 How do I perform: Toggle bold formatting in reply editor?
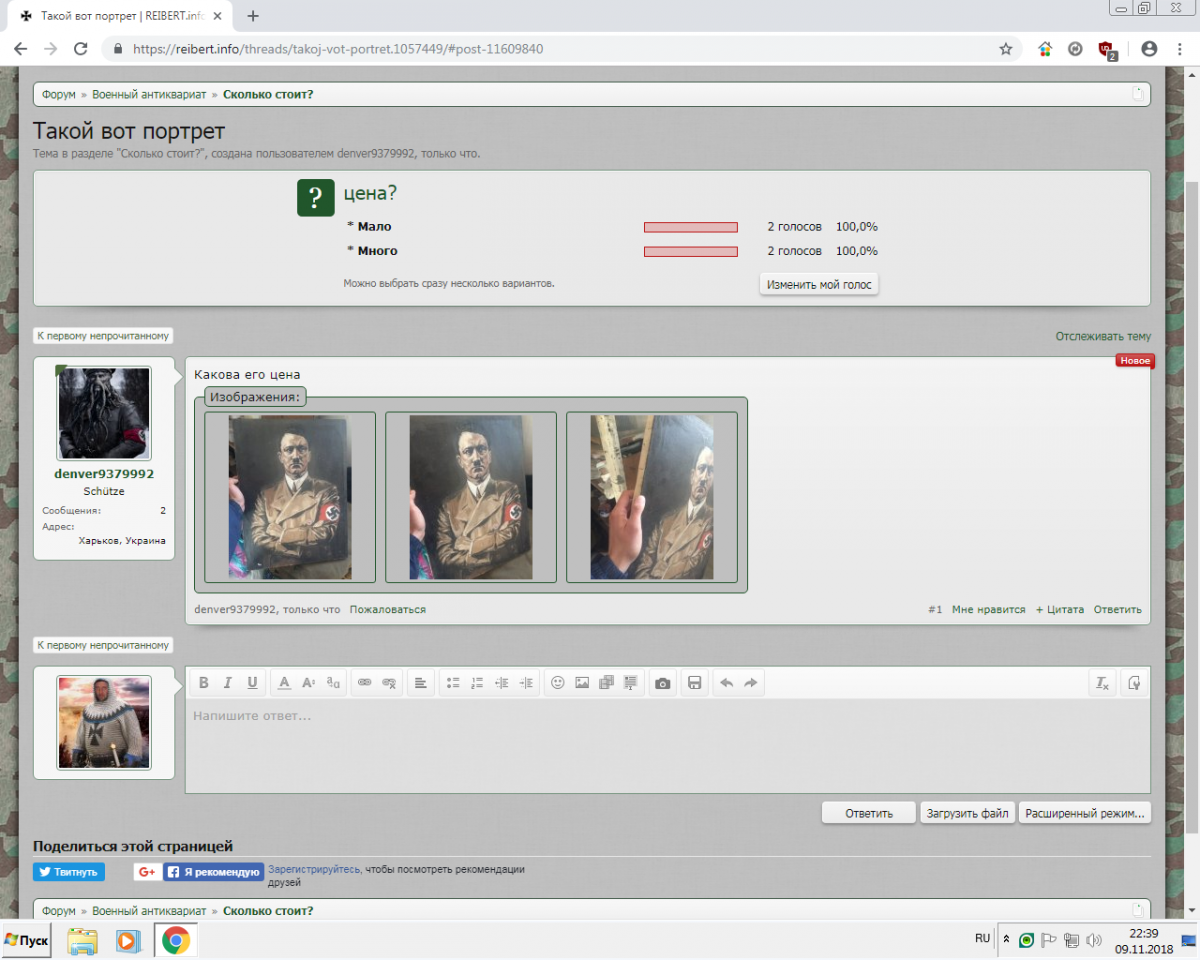click(x=204, y=683)
